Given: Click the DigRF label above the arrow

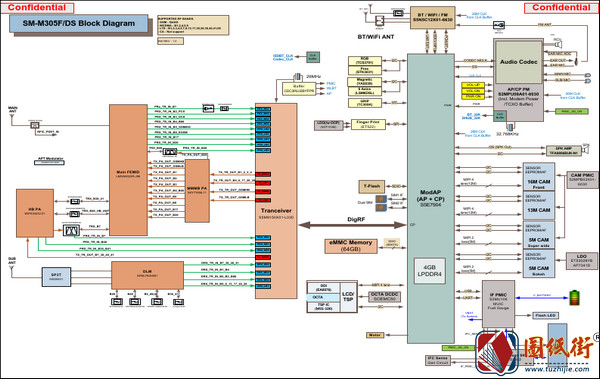Looking at the screenshot, I should tap(356, 219).
